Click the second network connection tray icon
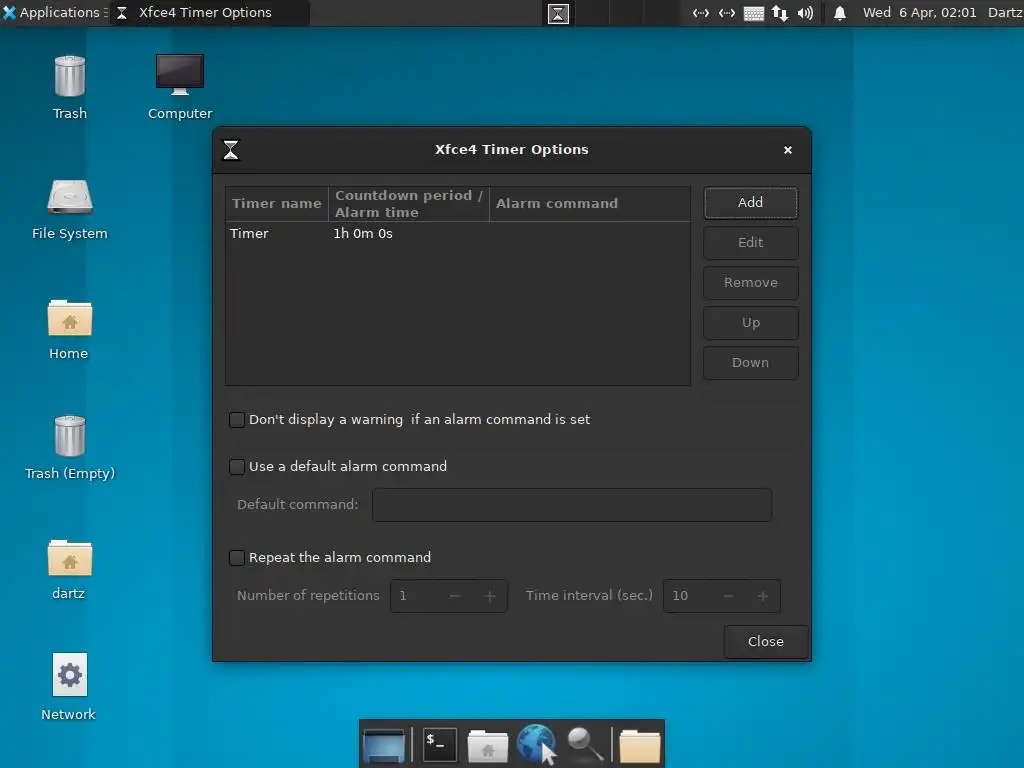The width and height of the screenshot is (1024, 768). click(727, 13)
